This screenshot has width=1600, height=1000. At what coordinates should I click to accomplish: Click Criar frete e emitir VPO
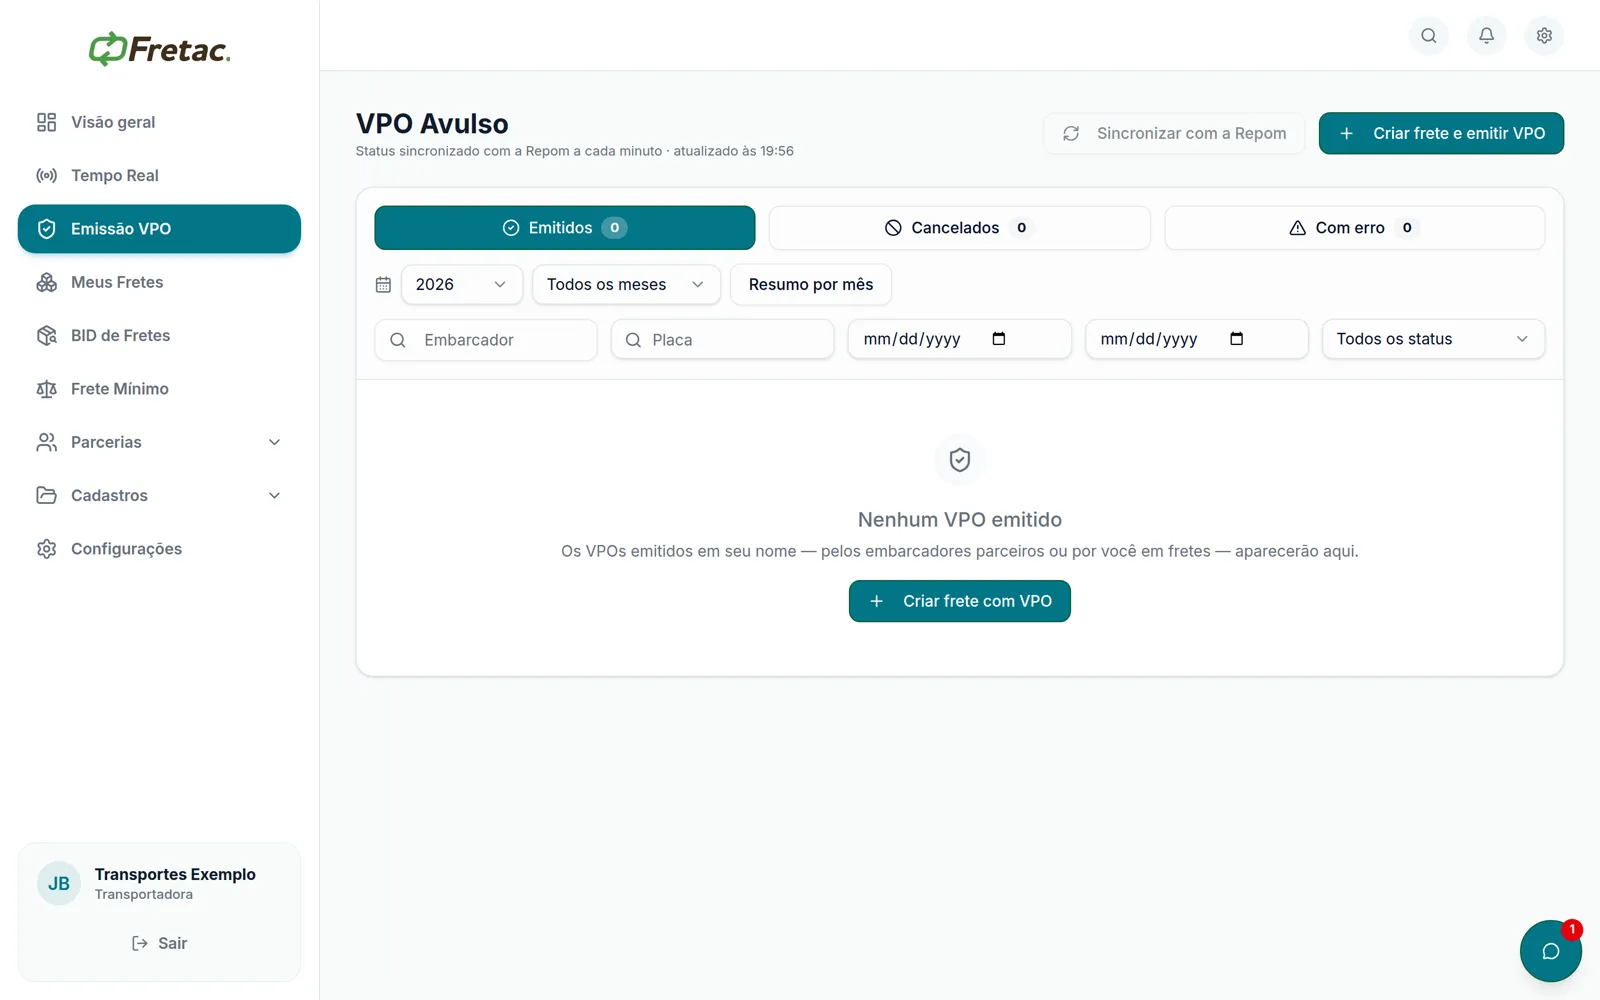tap(1441, 134)
